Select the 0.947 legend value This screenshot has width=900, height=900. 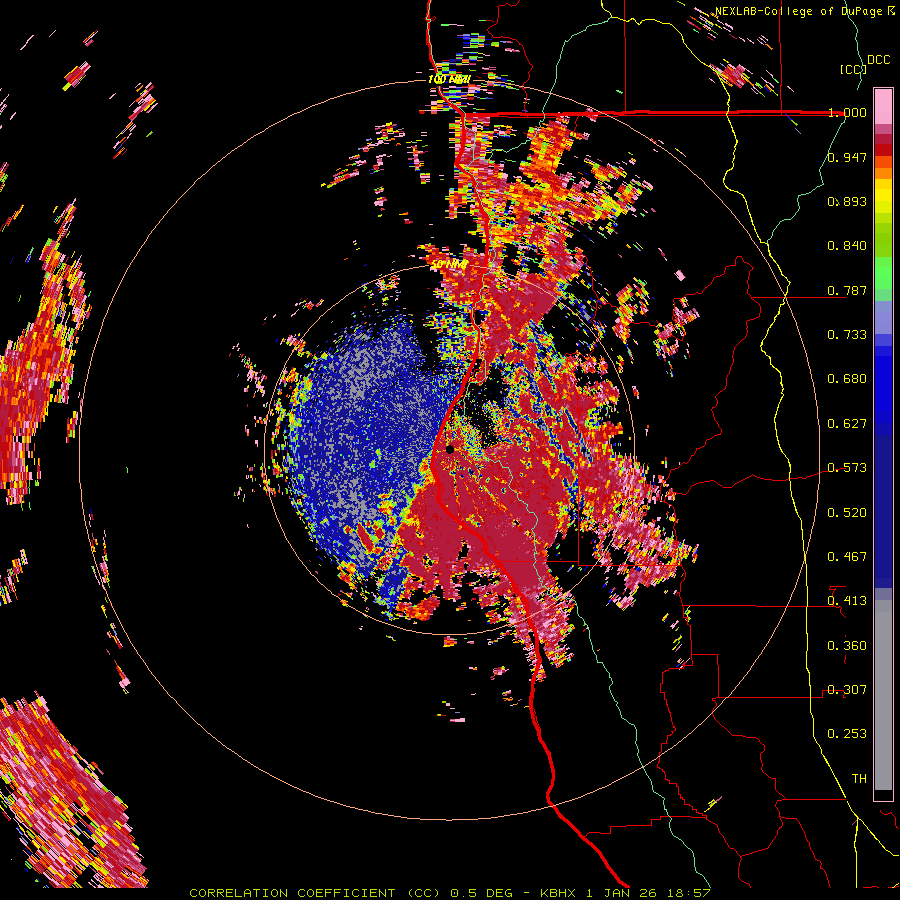pyautogui.click(x=847, y=157)
